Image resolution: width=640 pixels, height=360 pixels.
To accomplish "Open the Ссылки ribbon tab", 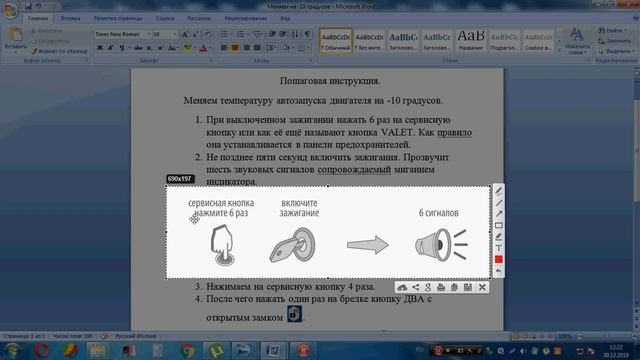I will (x=165, y=18).
